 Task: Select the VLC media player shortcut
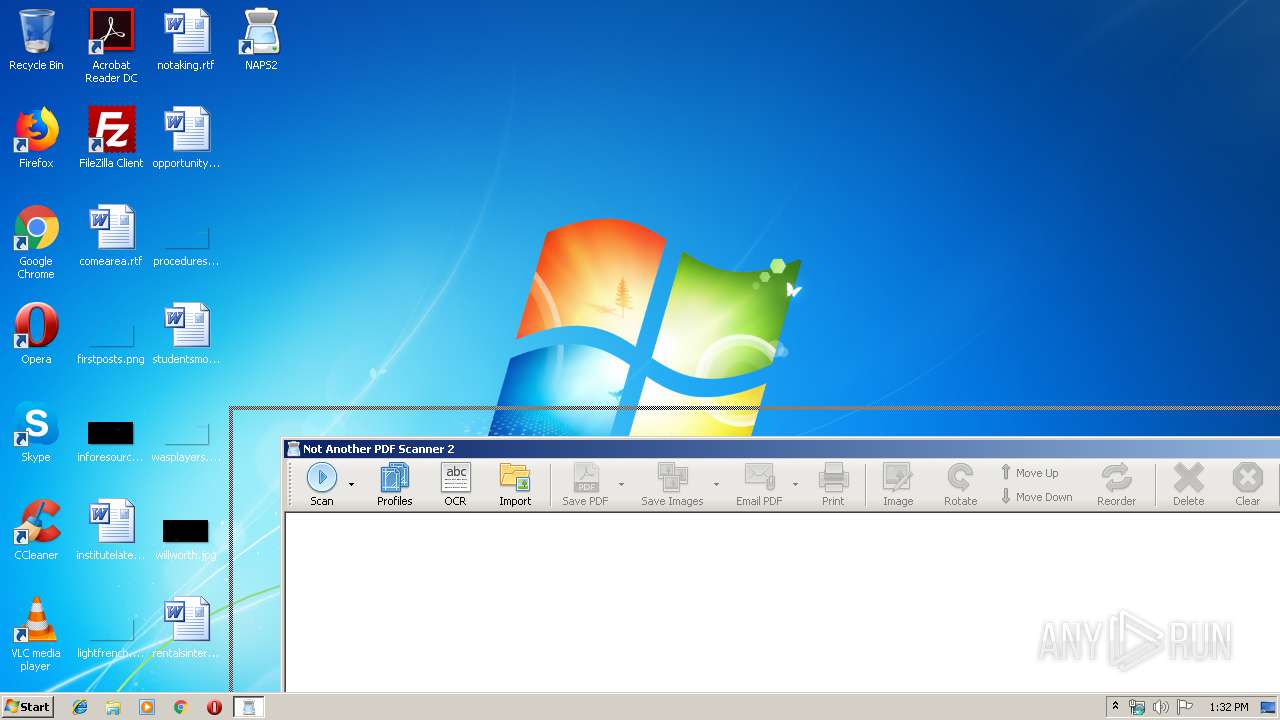pyautogui.click(x=36, y=634)
